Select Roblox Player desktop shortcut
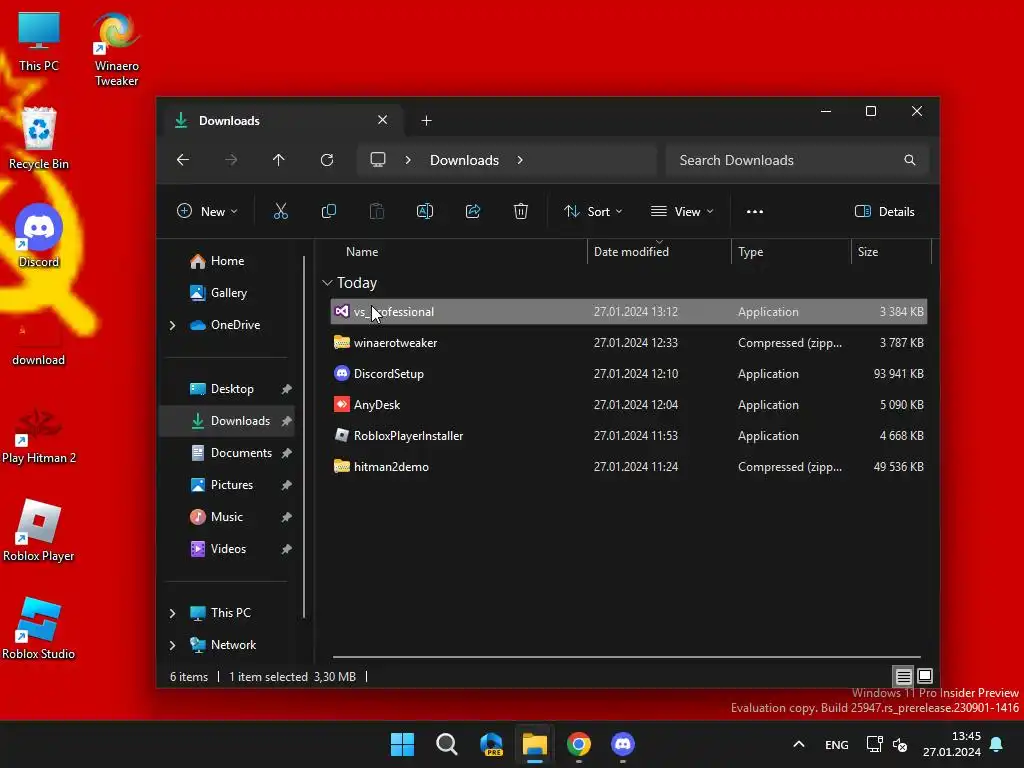This screenshot has width=1024, height=768. (39, 530)
